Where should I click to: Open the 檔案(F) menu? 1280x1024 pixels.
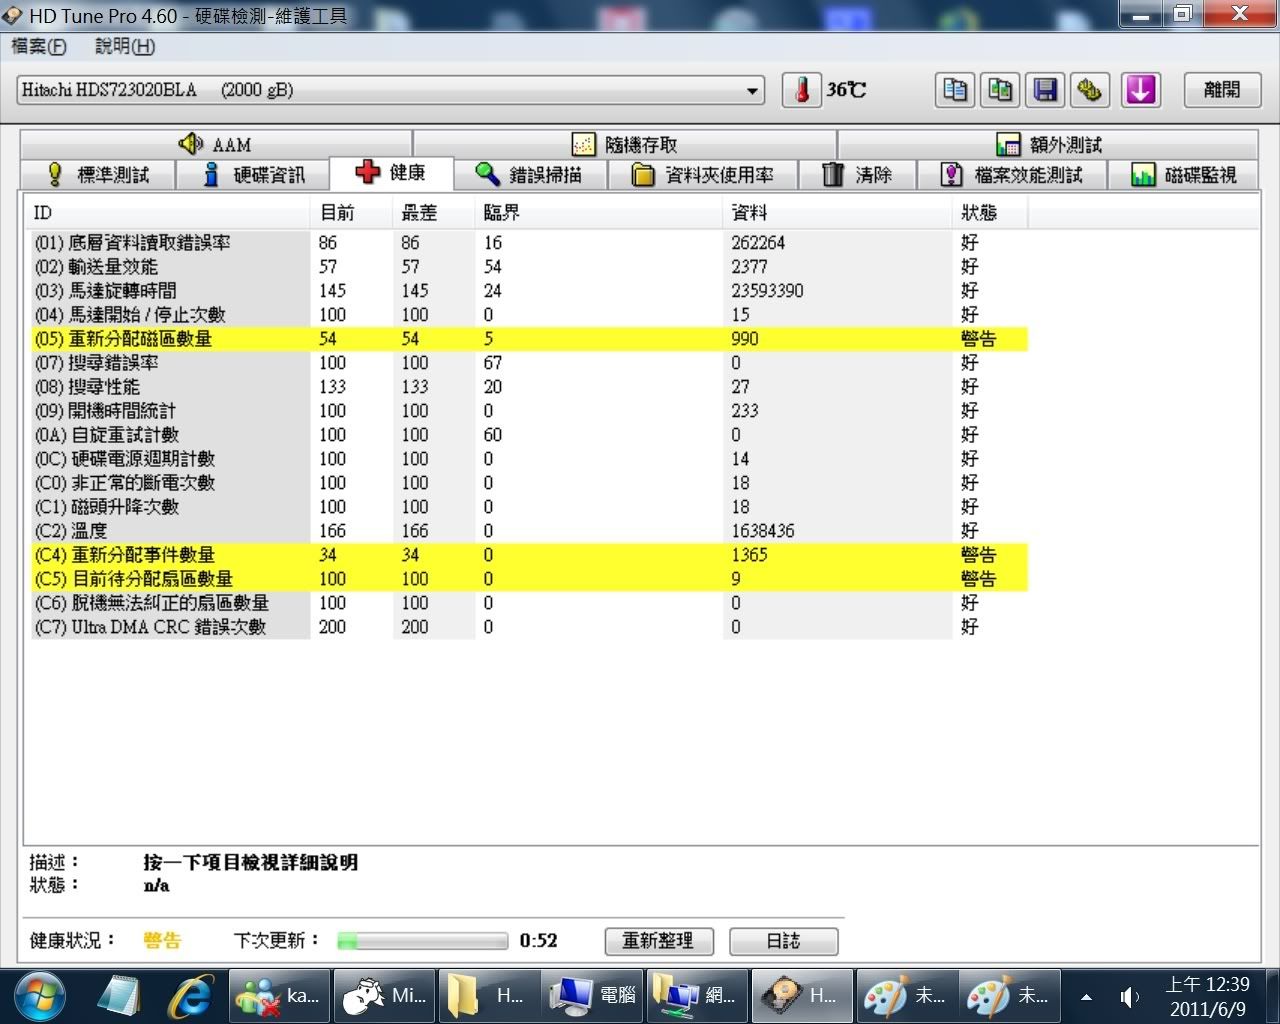38,46
